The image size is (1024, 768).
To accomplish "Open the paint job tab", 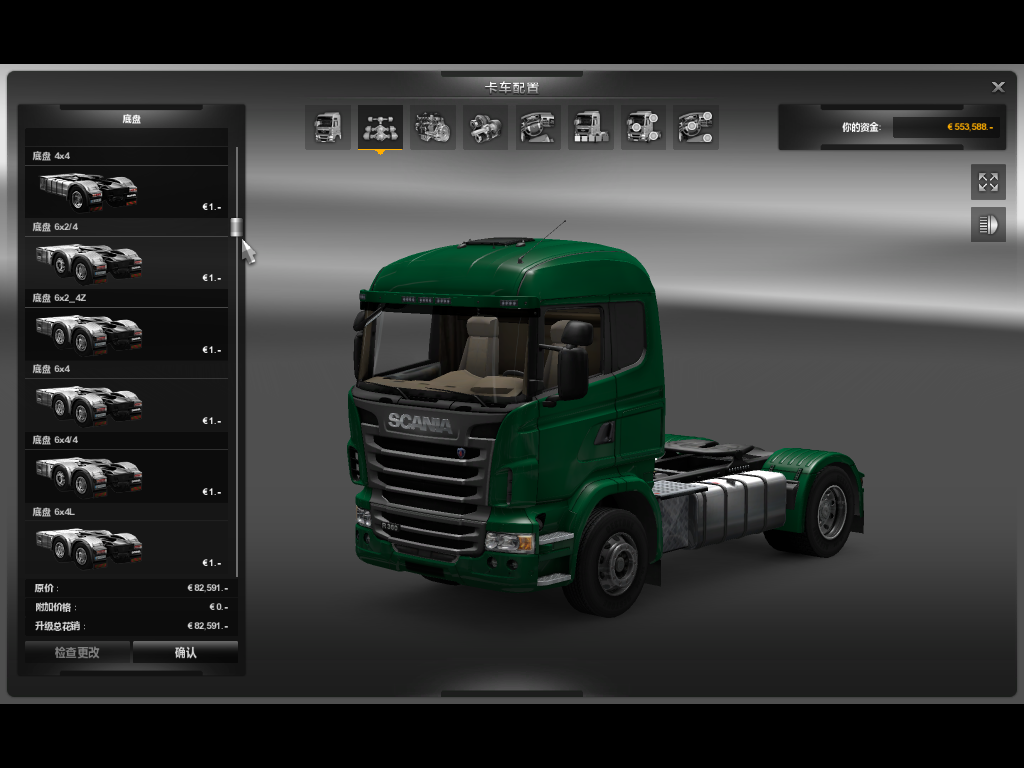I will click(590, 127).
